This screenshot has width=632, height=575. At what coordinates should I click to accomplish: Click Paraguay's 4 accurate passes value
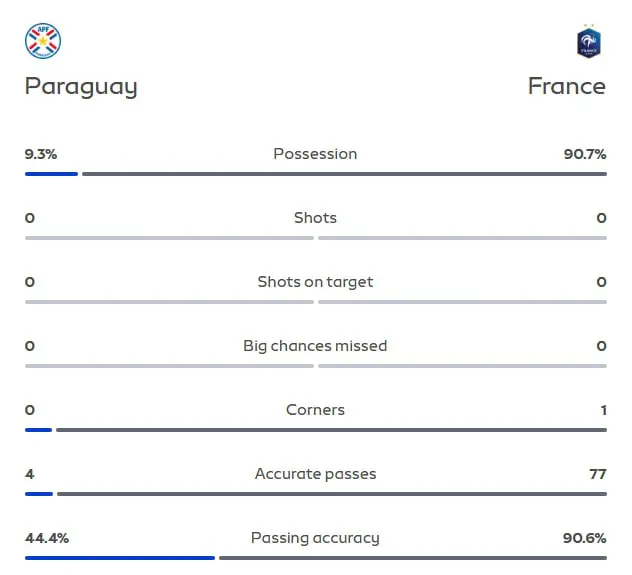point(29,474)
